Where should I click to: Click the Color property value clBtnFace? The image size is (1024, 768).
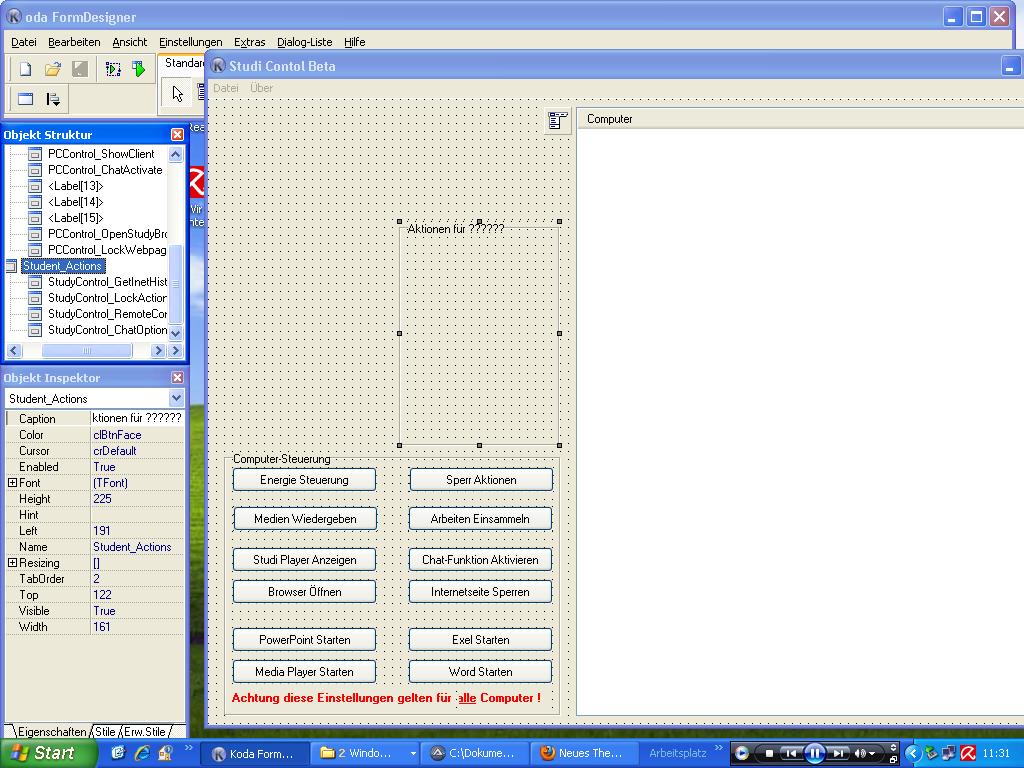(136, 435)
